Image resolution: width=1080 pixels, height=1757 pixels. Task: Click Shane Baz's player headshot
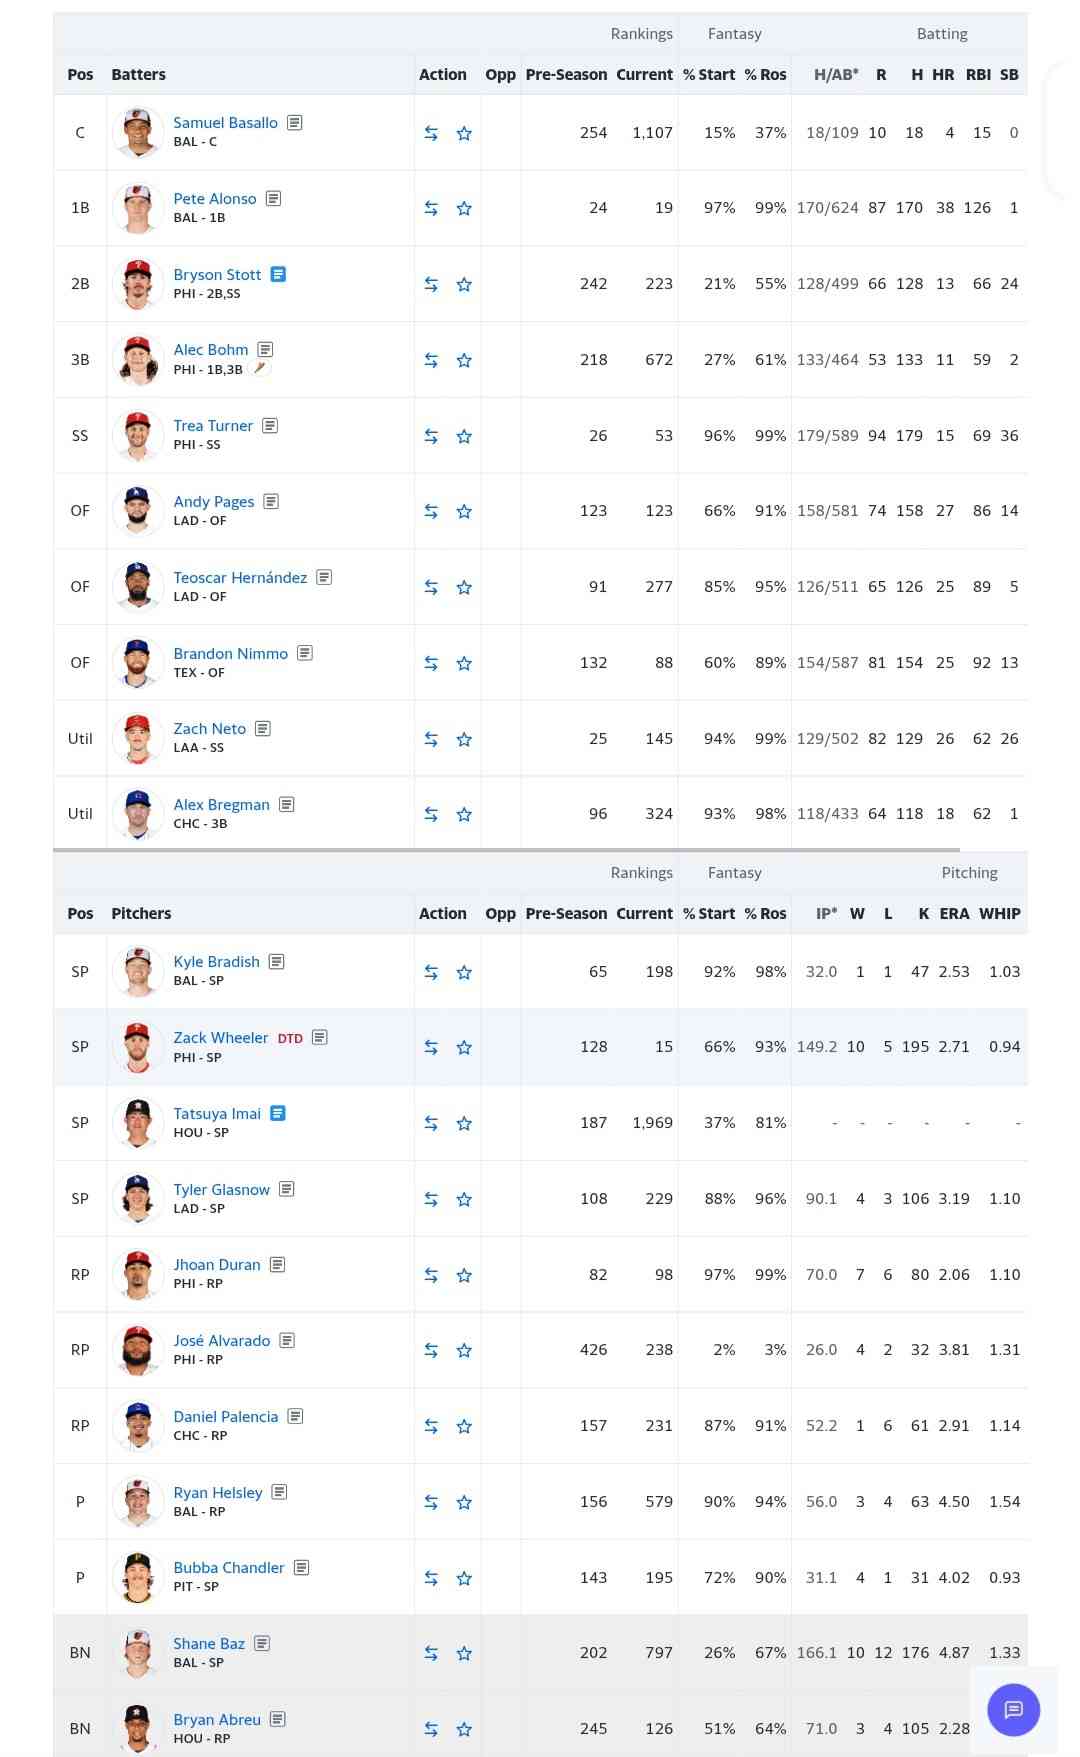point(138,1653)
